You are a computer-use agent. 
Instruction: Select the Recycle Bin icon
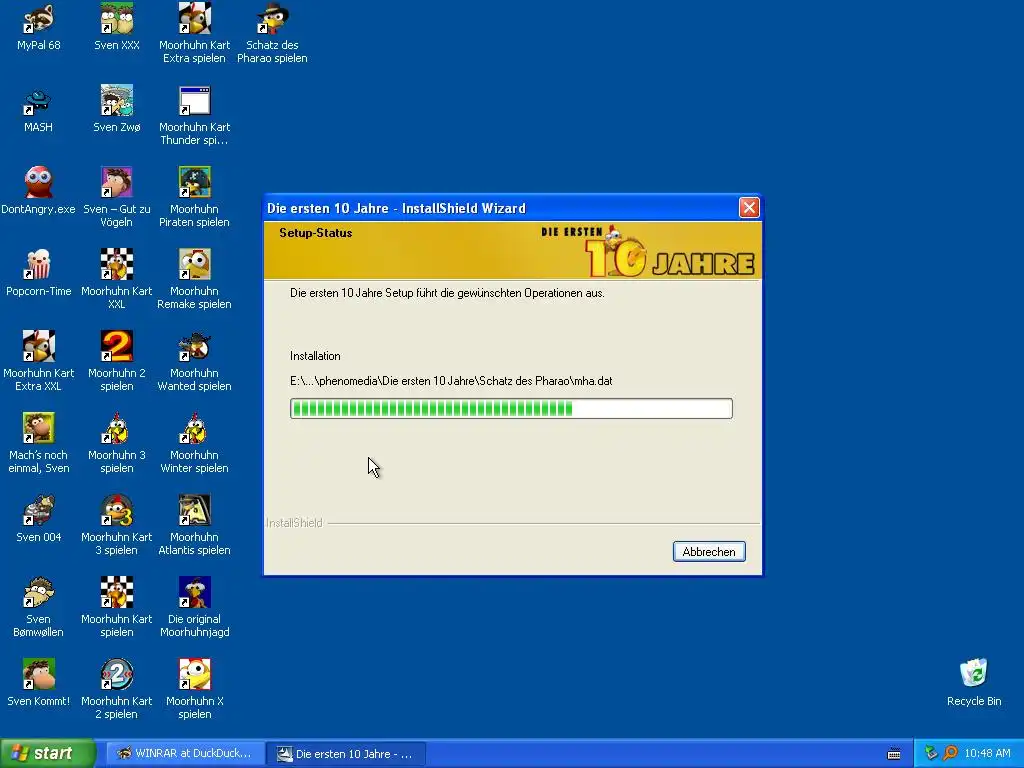pos(974,683)
